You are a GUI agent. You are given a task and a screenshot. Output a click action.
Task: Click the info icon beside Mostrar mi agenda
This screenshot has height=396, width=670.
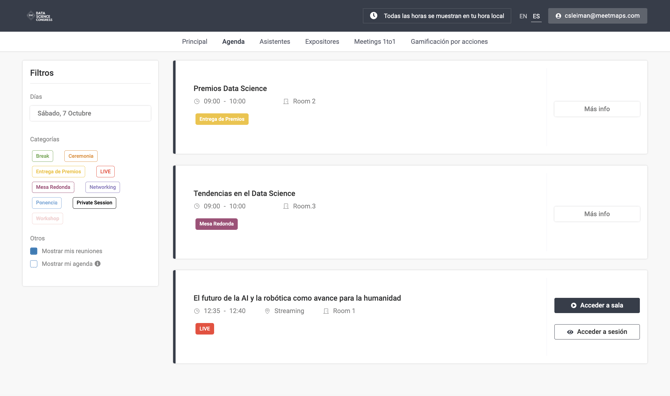[x=98, y=264]
